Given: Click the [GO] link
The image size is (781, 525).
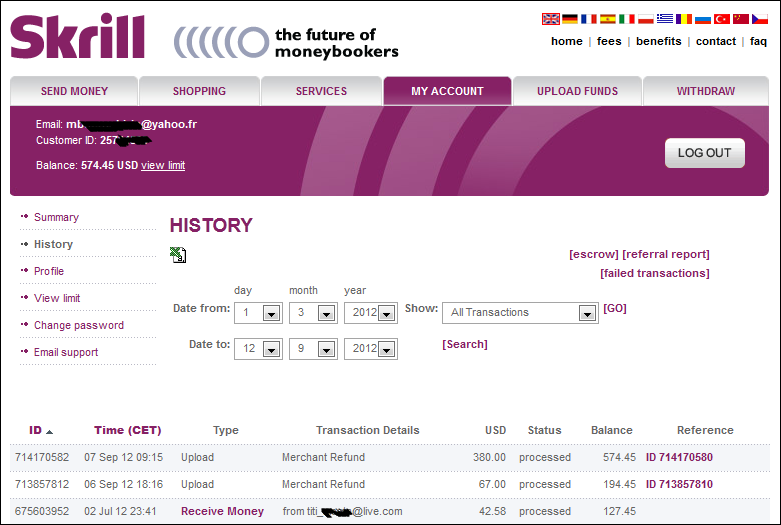Looking at the screenshot, I should pos(615,308).
